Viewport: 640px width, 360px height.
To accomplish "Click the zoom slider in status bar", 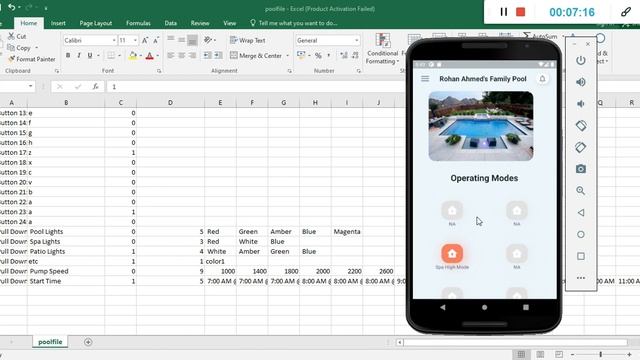I will tap(601, 354).
